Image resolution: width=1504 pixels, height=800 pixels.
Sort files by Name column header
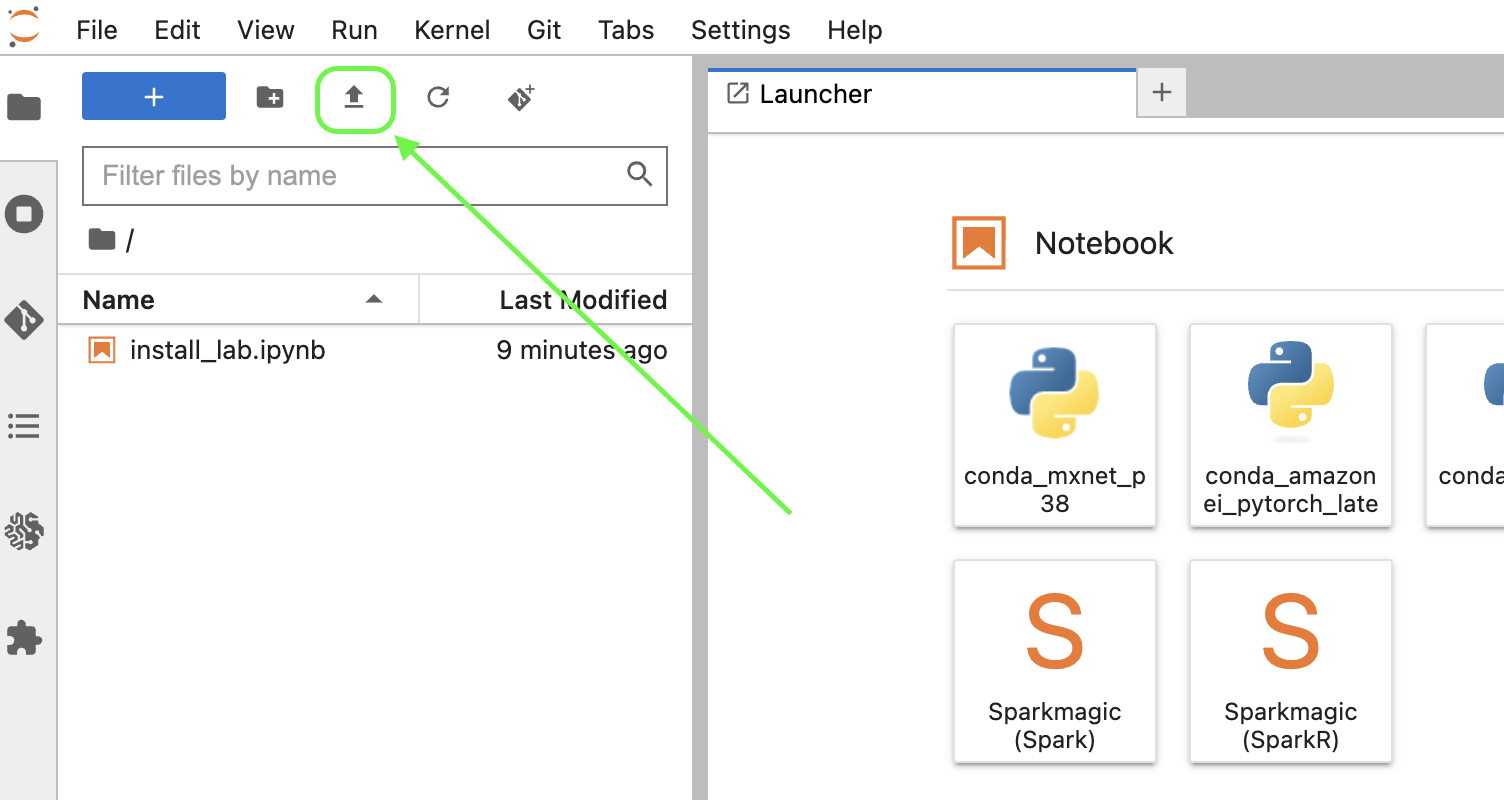click(x=238, y=300)
